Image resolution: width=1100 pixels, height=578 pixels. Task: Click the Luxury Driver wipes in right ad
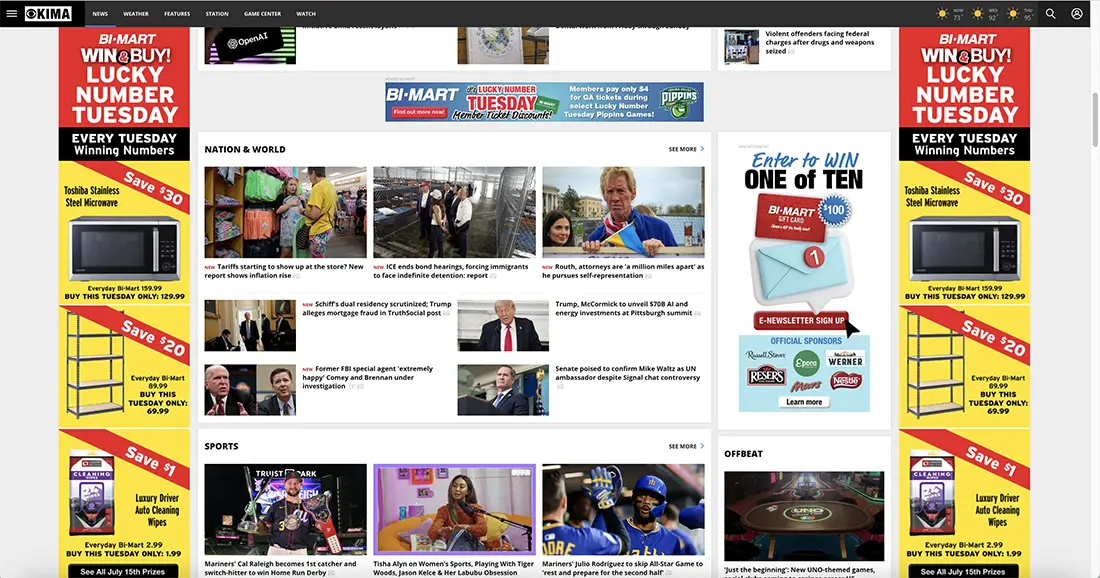[932, 495]
